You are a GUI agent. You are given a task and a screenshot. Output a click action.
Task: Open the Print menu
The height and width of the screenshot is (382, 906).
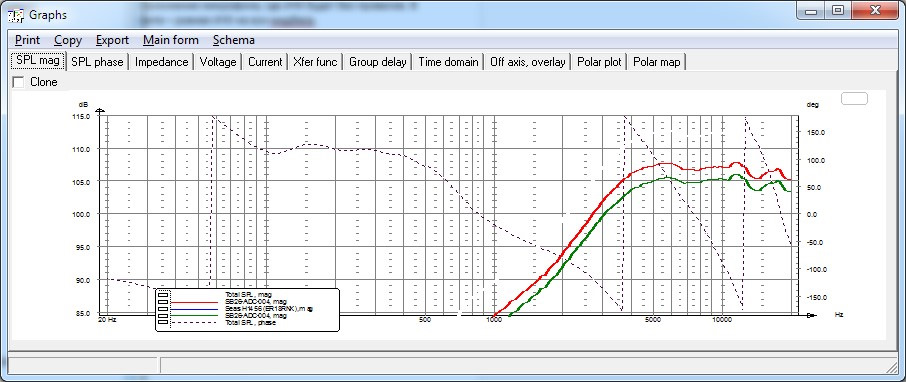coord(28,40)
